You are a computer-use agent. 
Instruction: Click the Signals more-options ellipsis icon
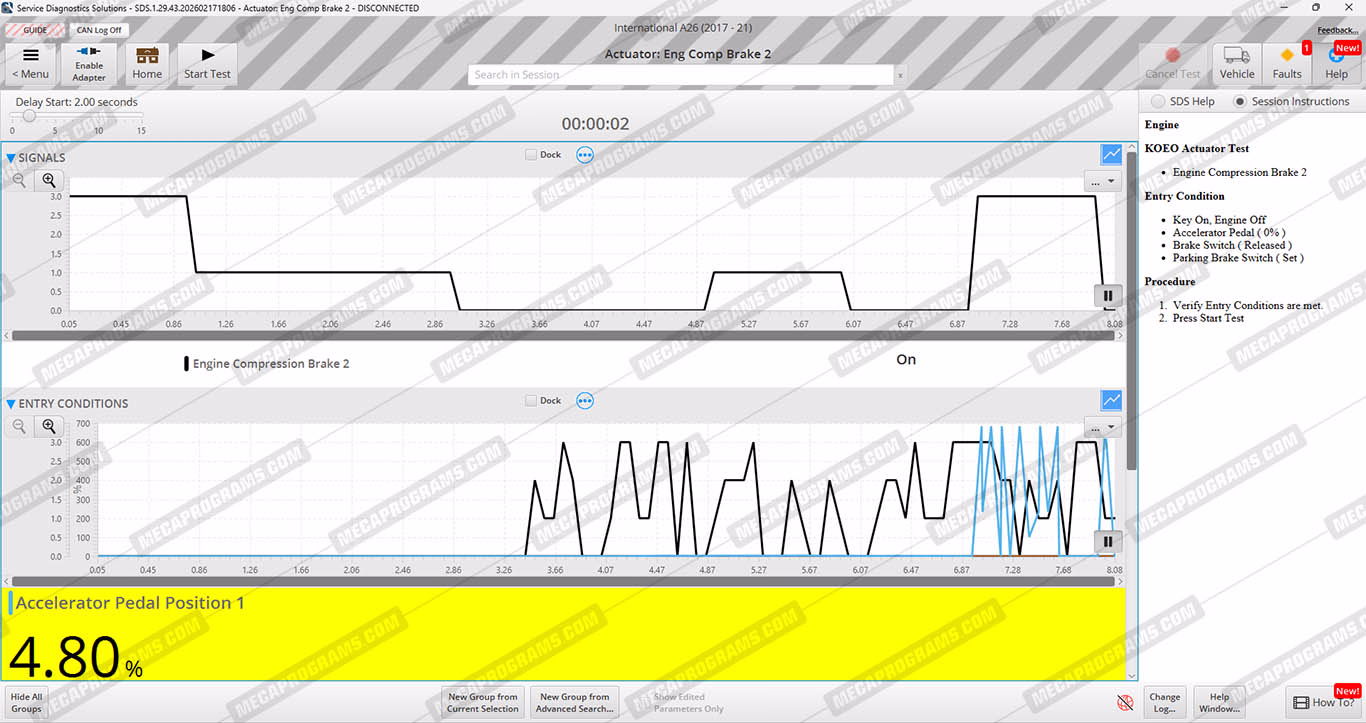[x=585, y=155]
